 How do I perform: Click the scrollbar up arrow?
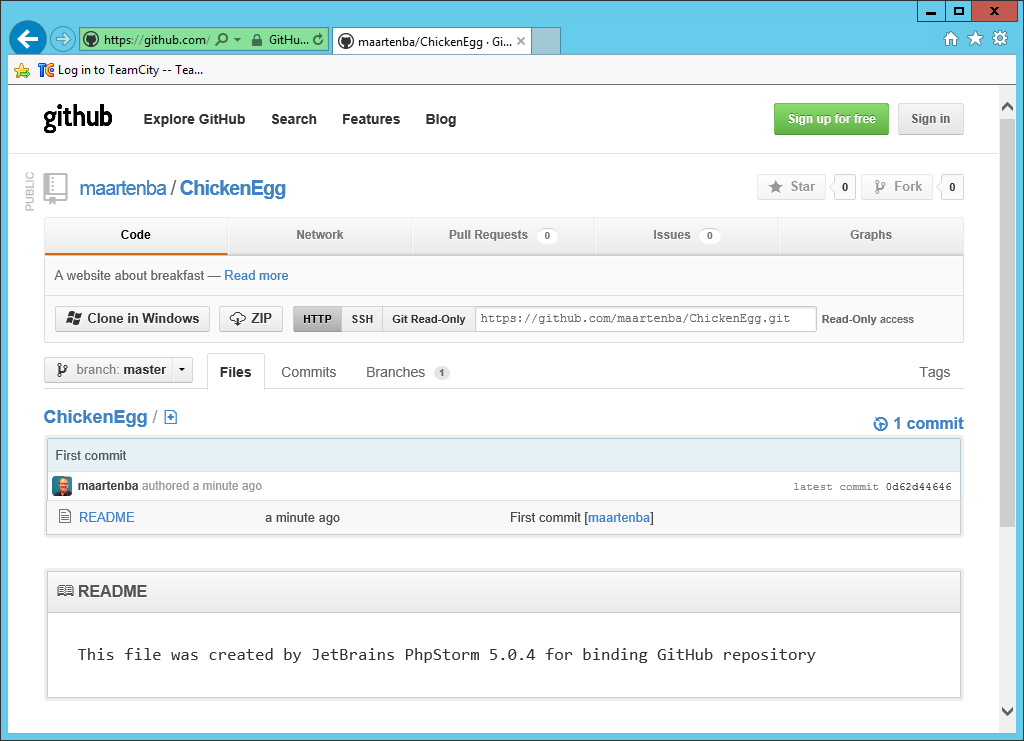(x=1008, y=106)
